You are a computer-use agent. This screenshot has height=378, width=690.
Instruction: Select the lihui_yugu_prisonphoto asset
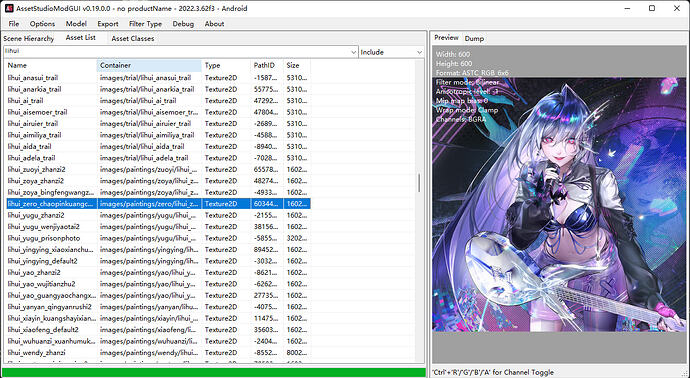(158, 238)
